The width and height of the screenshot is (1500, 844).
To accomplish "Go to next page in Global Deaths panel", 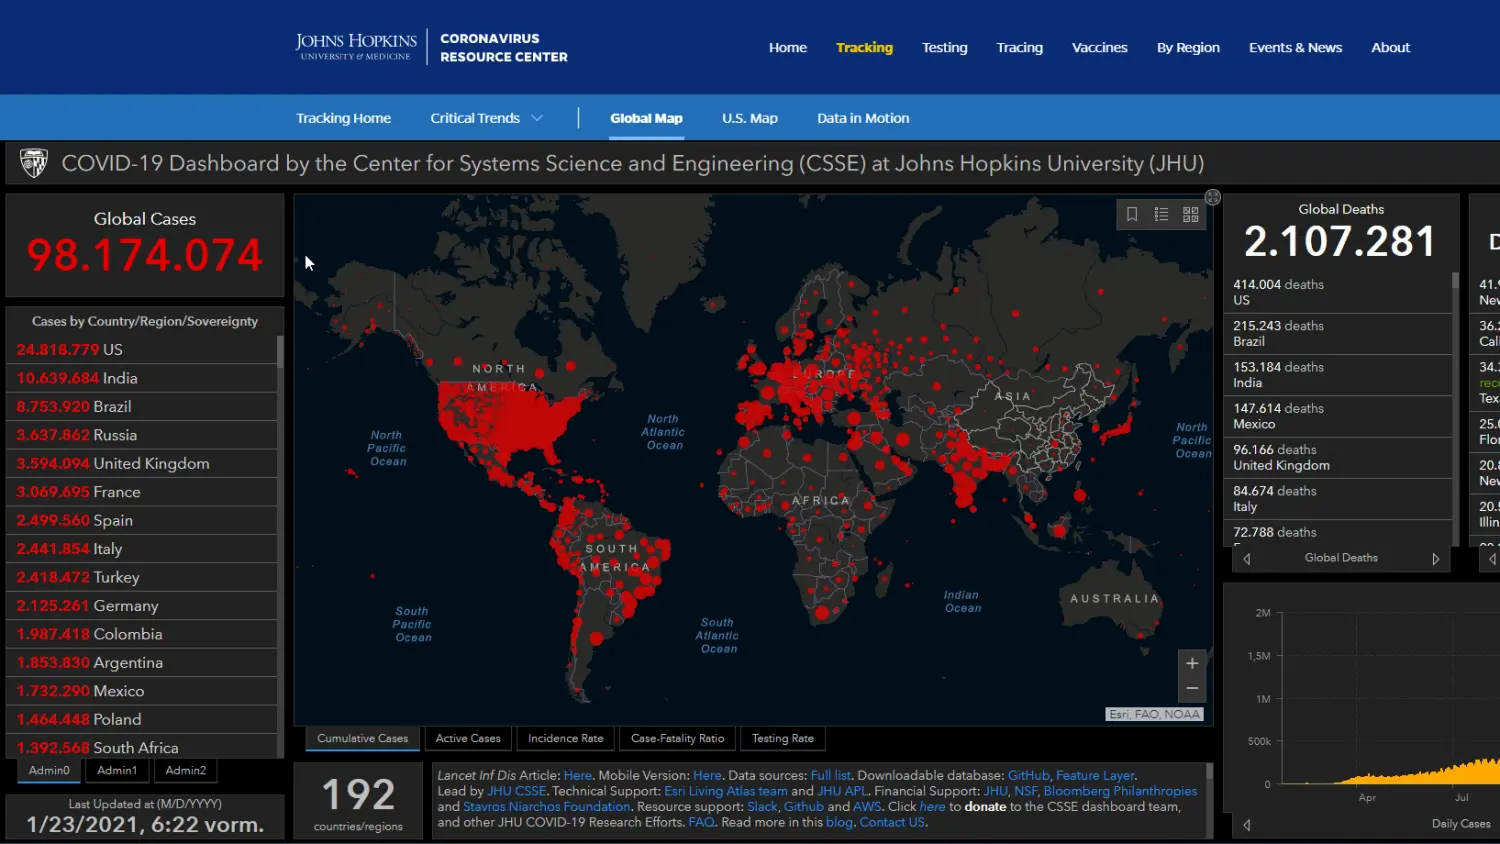I will [1436, 559].
